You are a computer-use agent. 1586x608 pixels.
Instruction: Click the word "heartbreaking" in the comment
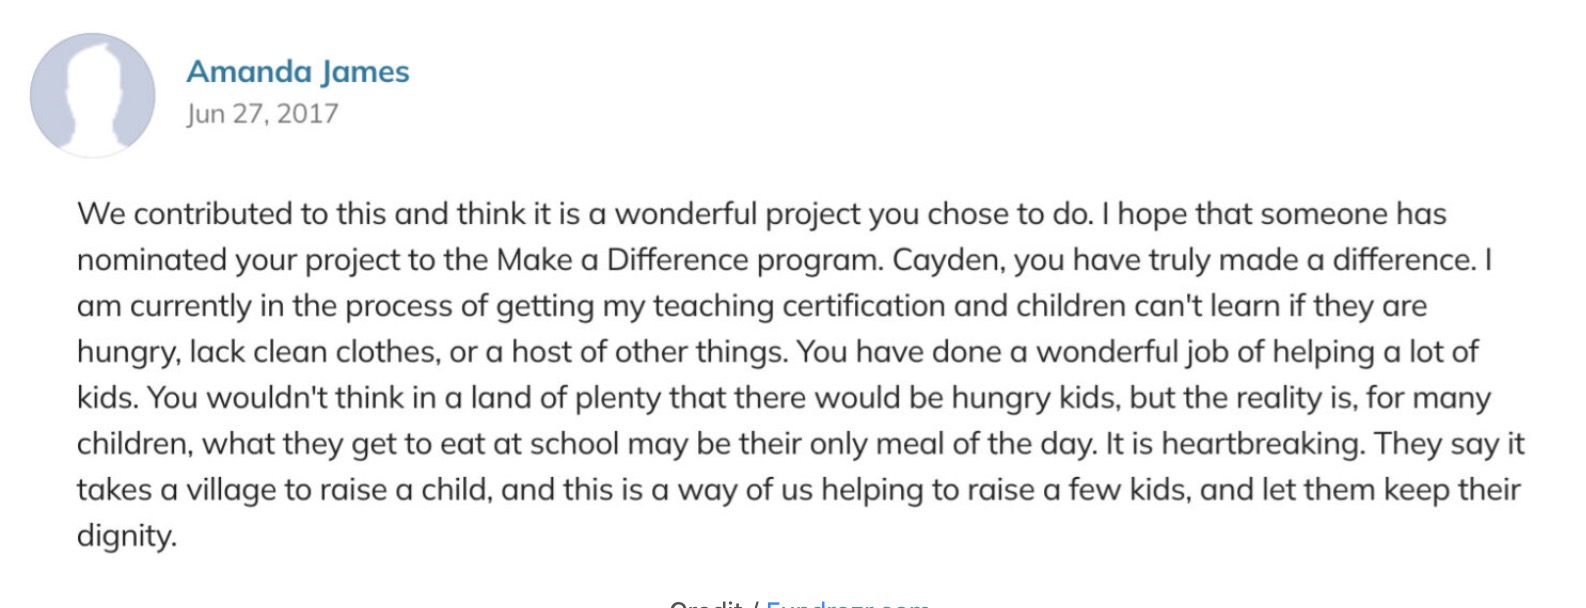1262,444
